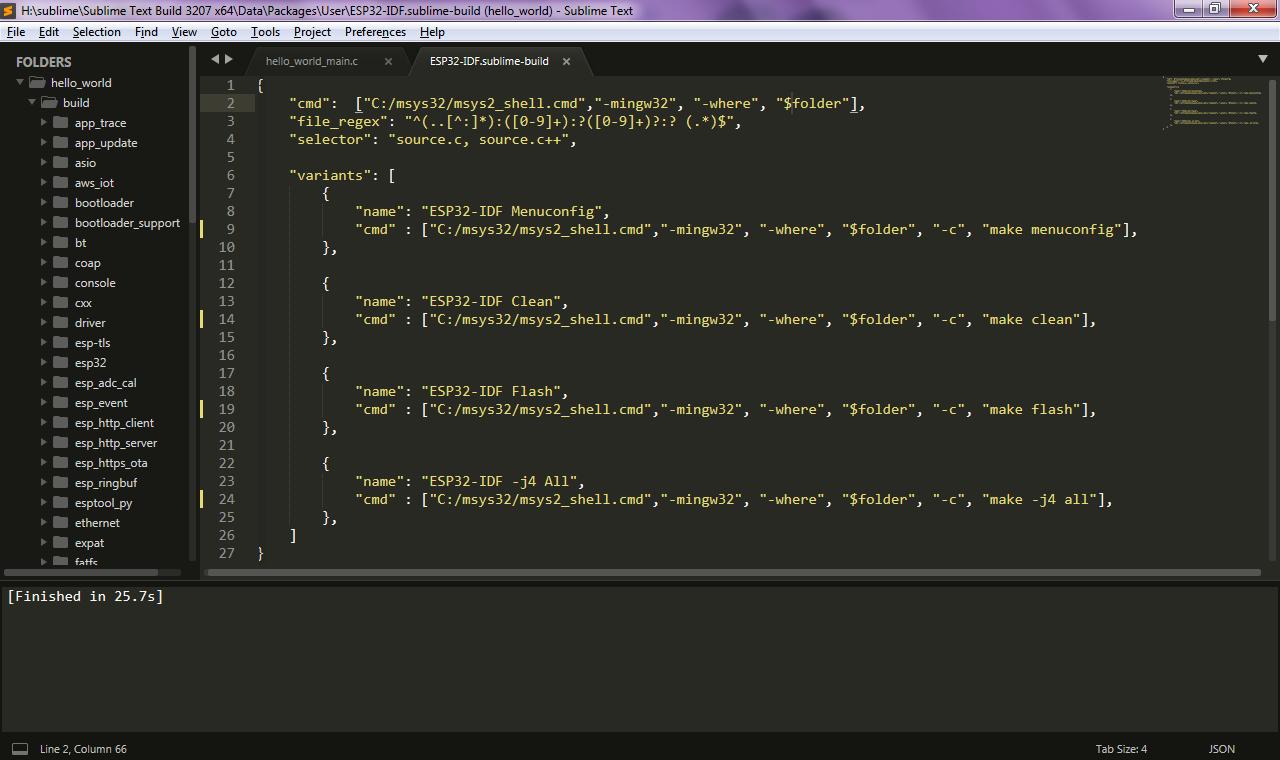Click "make menuconfig" string in code
This screenshot has height=760, width=1280.
pos(1052,229)
